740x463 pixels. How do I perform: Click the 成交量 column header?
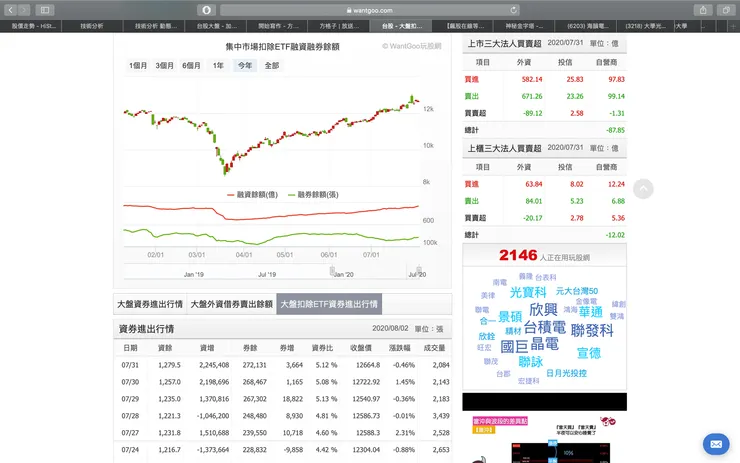tap(434, 348)
